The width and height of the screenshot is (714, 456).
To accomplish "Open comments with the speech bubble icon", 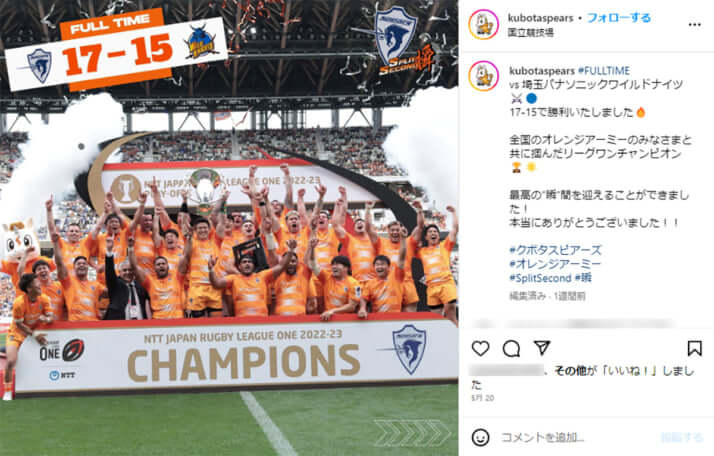I will tap(511, 348).
